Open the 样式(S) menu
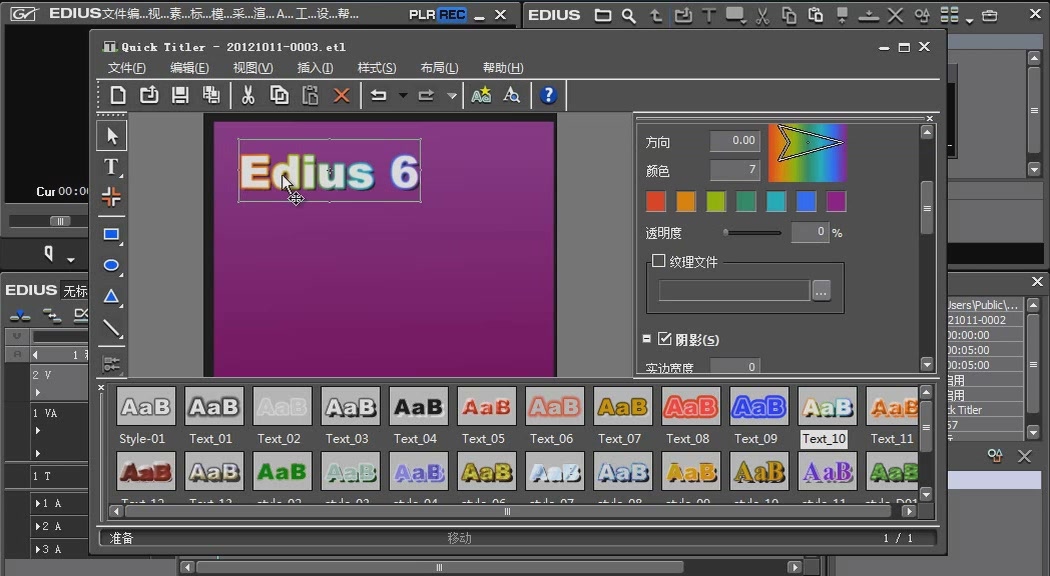 tap(376, 68)
